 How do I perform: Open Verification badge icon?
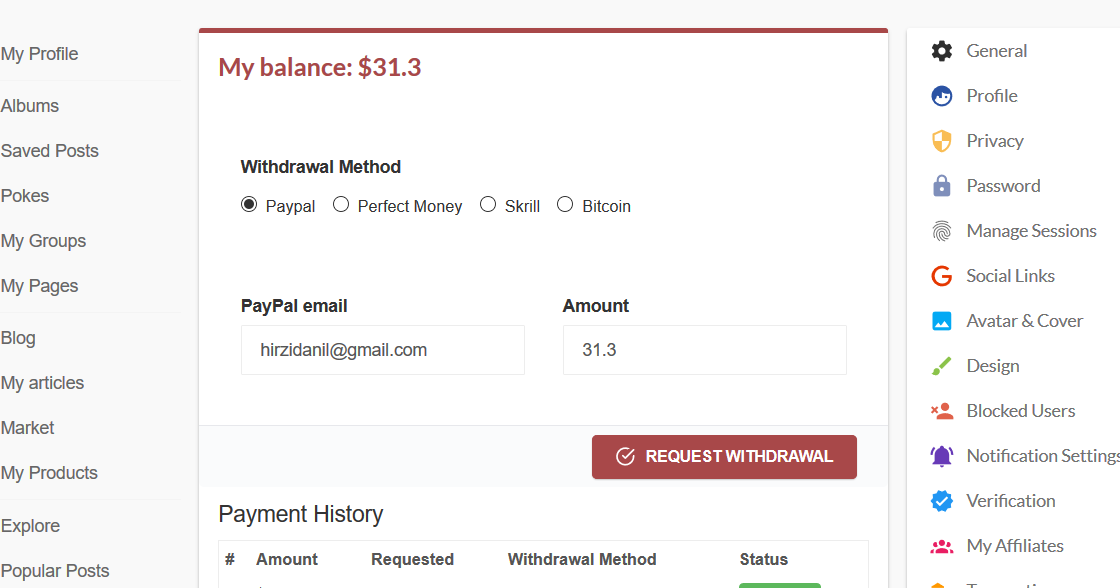coord(942,501)
